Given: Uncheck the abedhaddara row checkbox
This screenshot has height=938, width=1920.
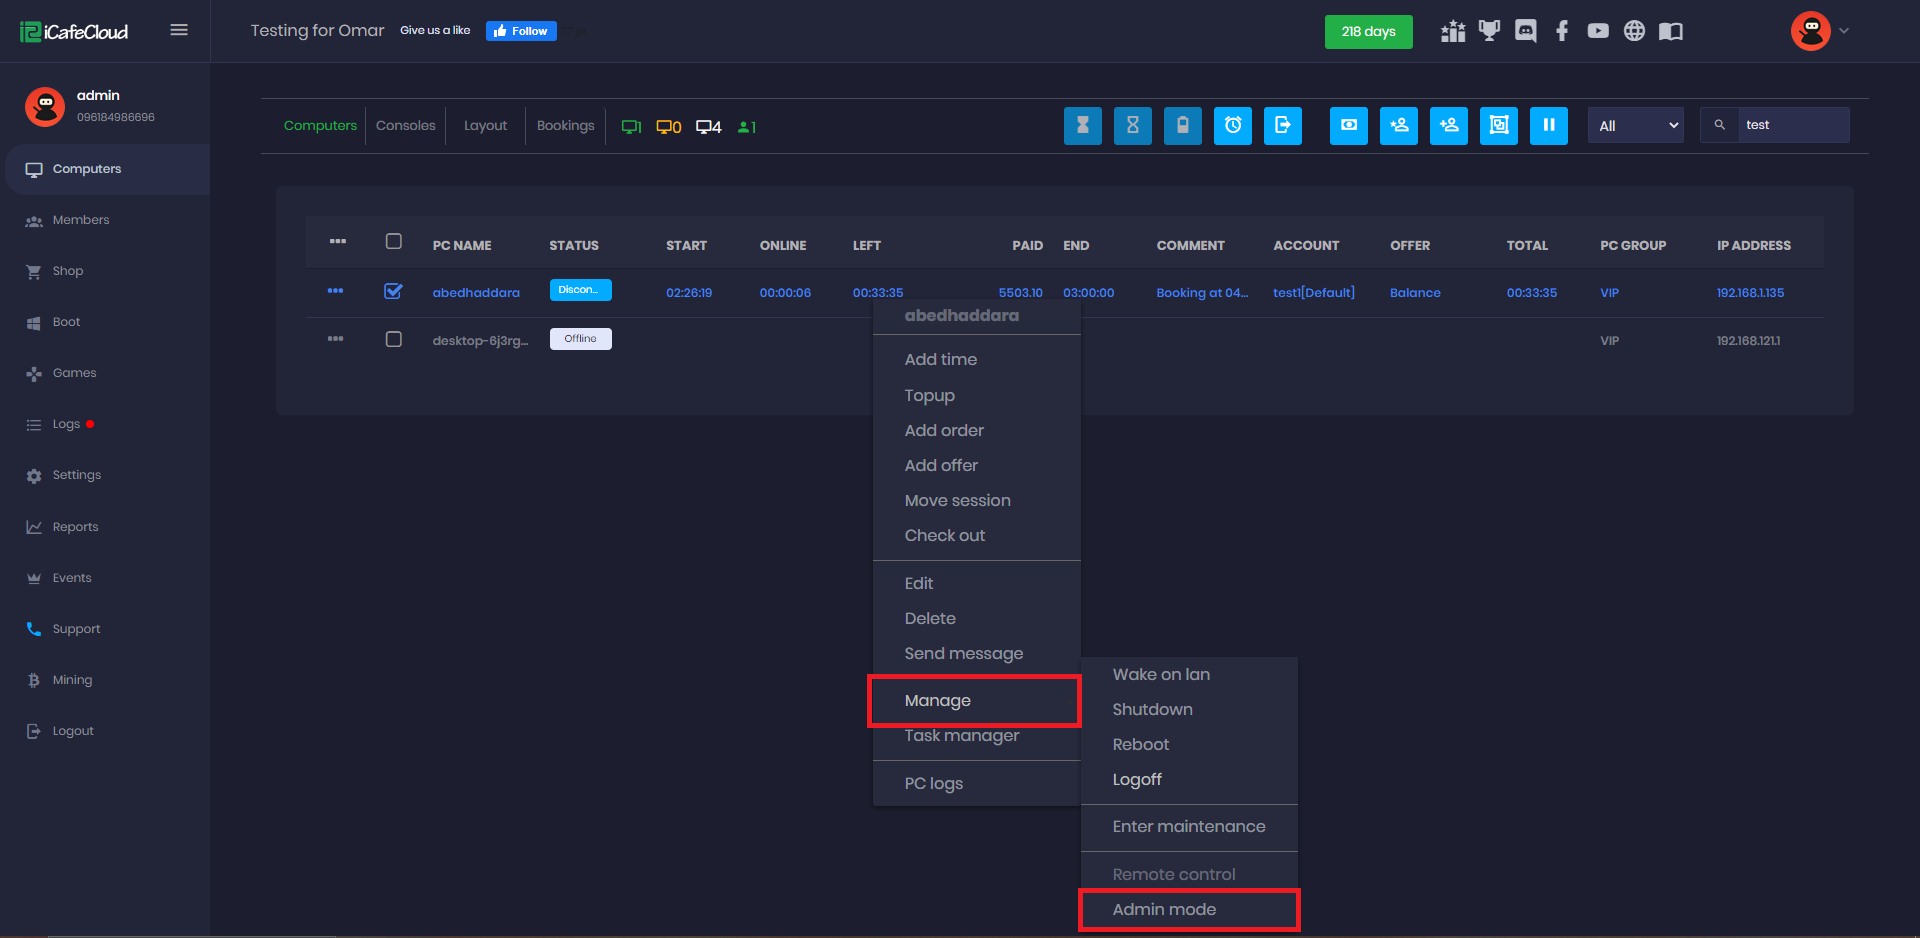Looking at the screenshot, I should [393, 292].
